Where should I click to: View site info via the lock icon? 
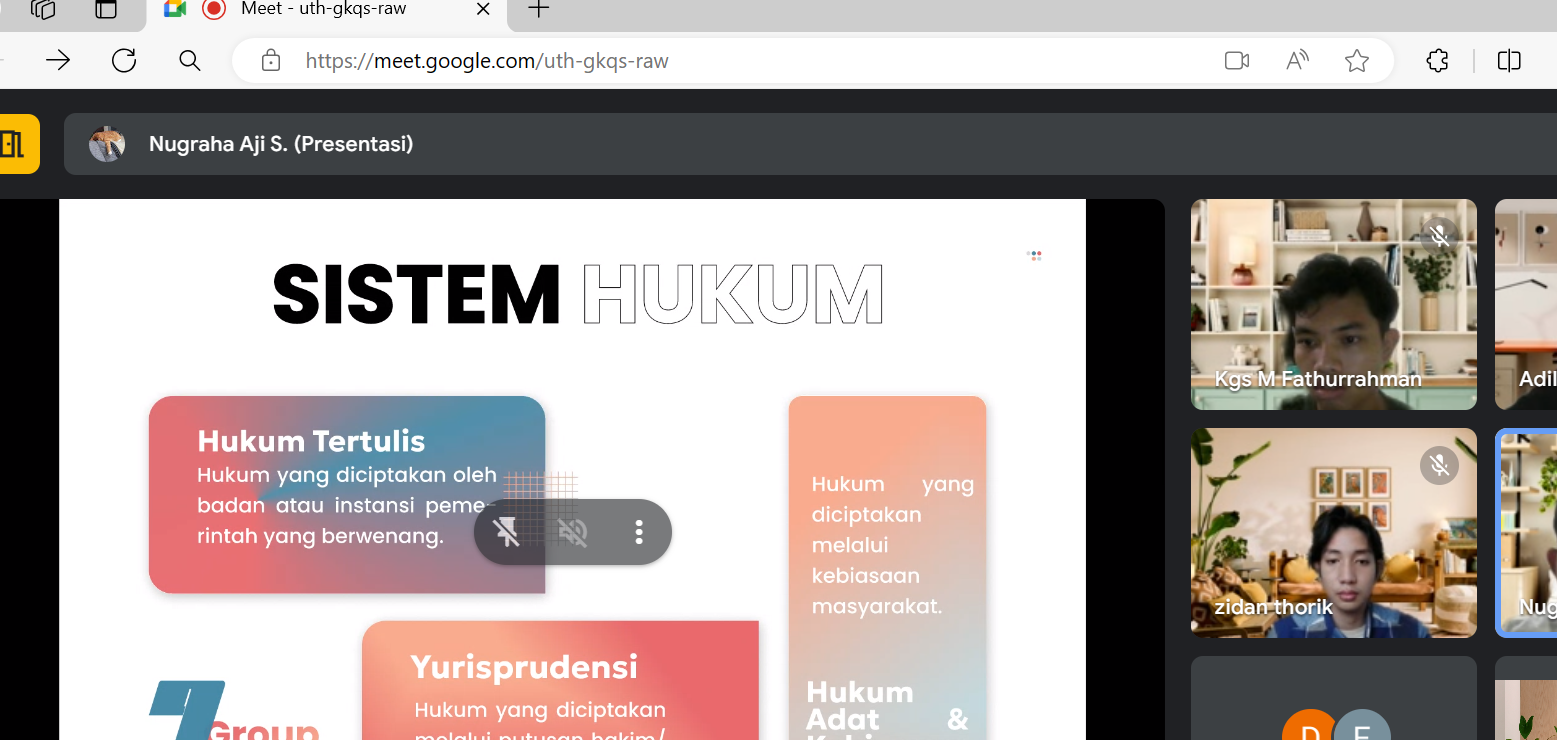(270, 61)
